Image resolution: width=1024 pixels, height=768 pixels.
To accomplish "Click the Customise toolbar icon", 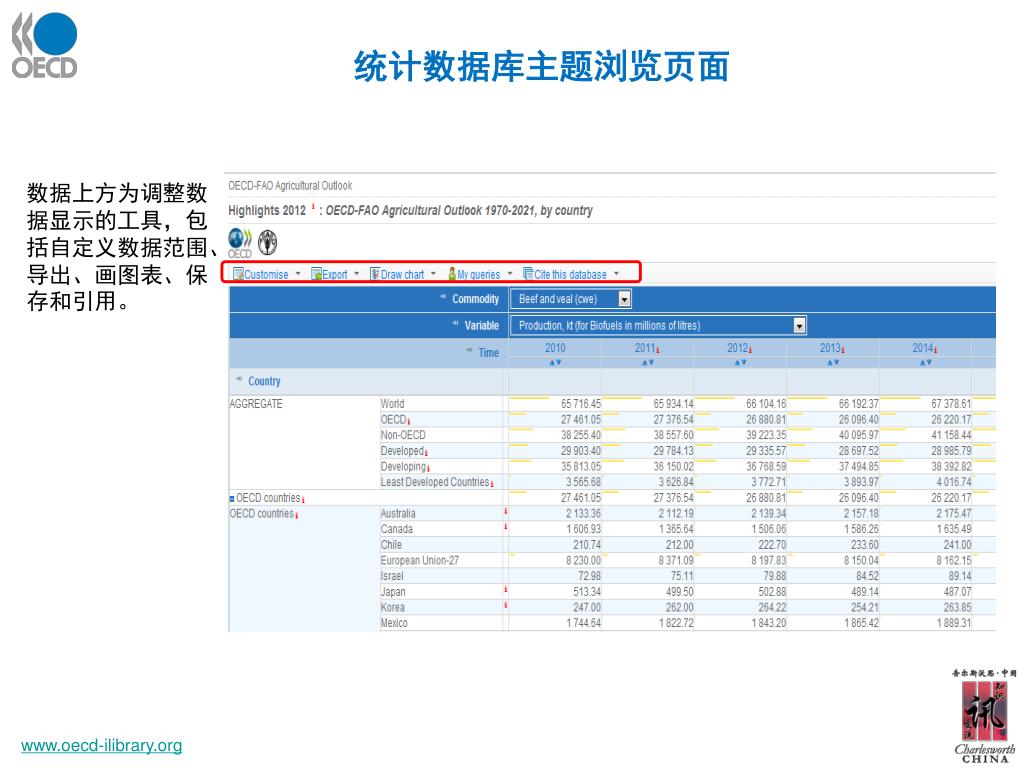I will click(x=239, y=274).
